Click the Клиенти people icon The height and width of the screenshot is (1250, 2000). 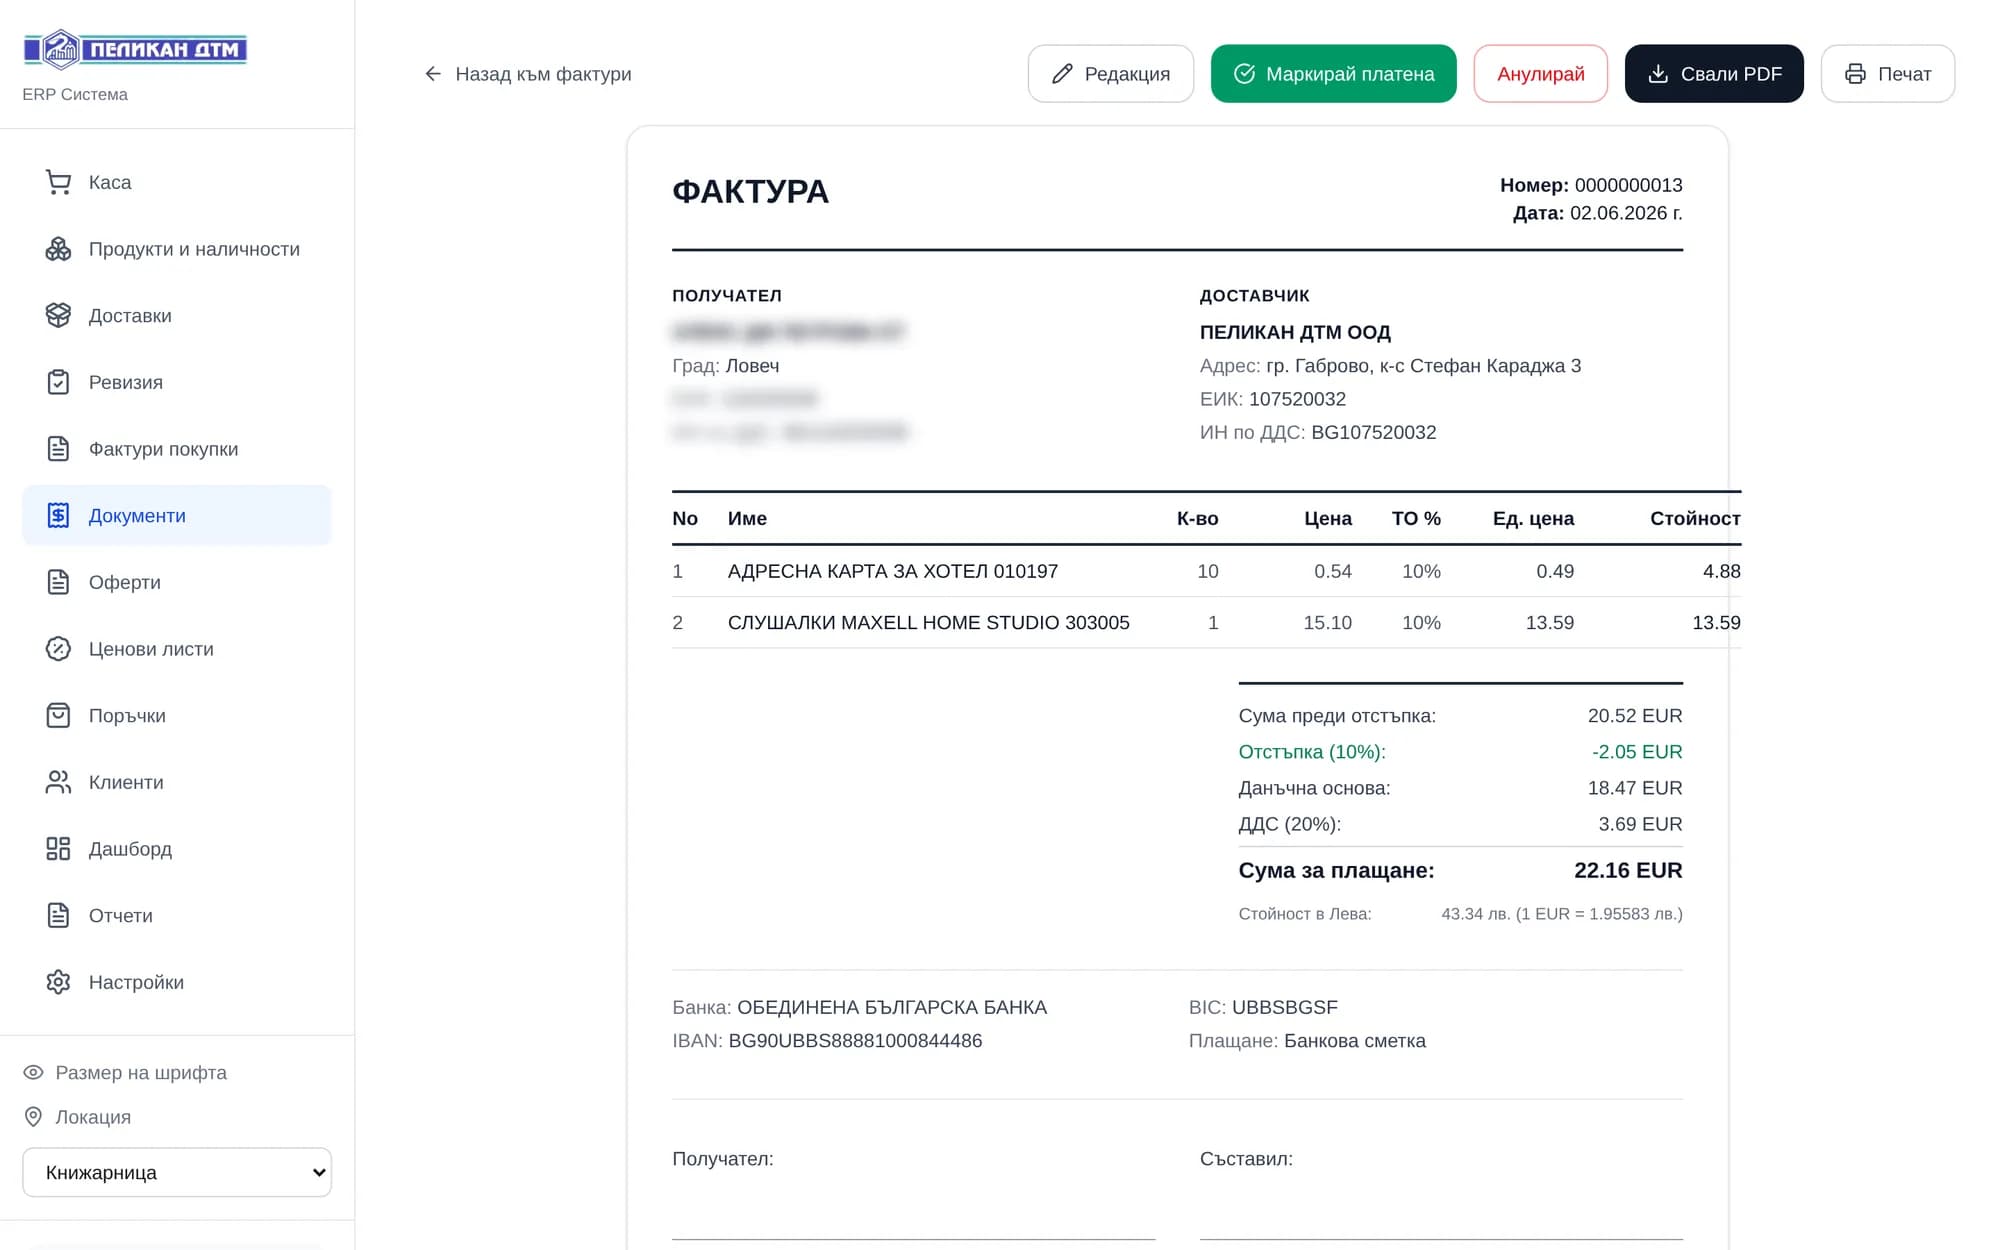[58, 782]
